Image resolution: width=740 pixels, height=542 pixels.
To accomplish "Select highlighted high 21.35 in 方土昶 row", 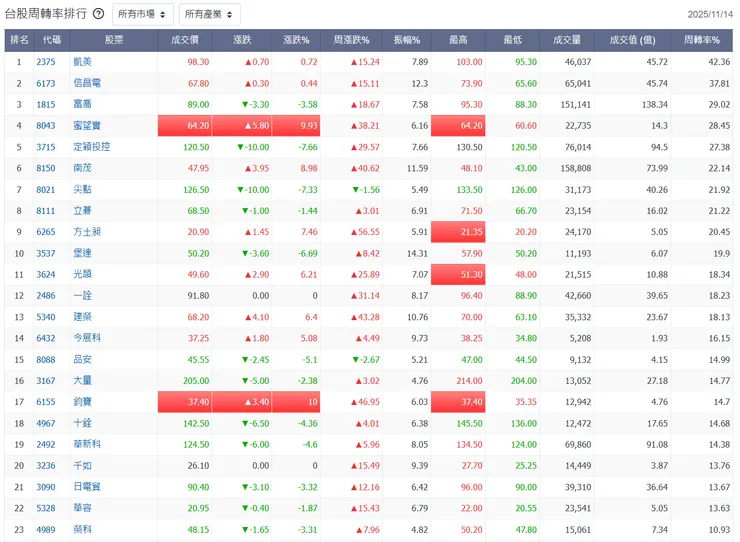I will pyautogui.click(x=458, y=232).
